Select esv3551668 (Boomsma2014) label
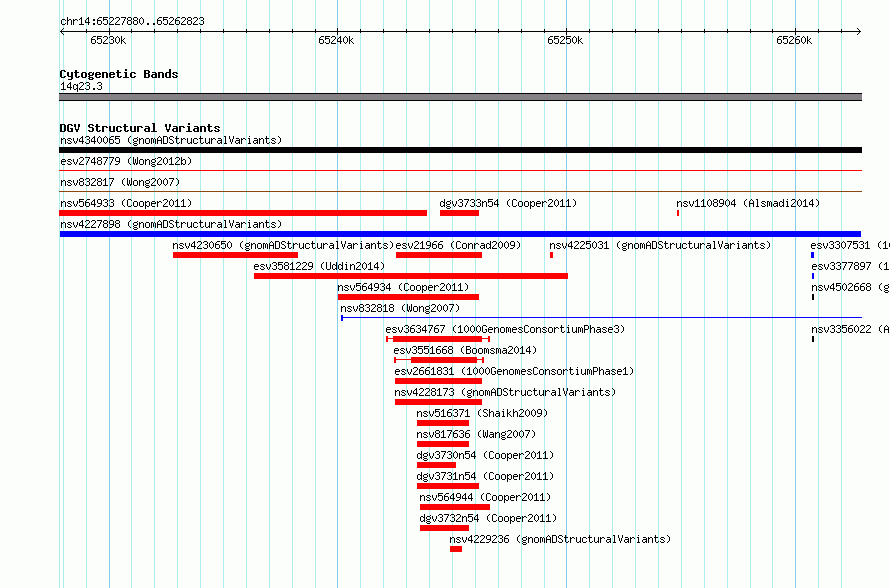890x588 pixels. pos(465,350)
